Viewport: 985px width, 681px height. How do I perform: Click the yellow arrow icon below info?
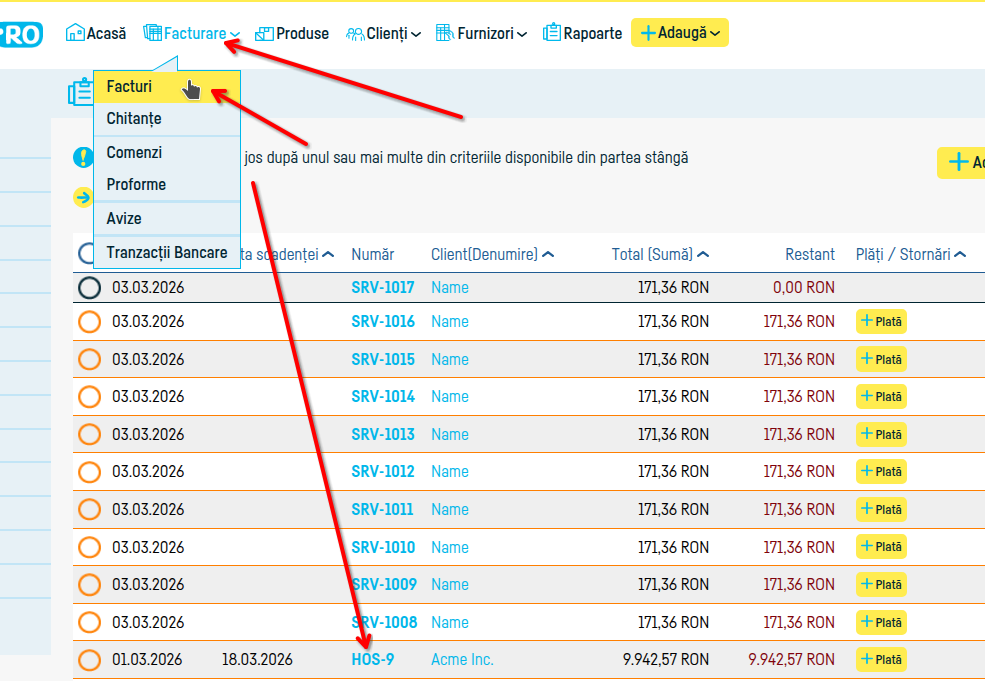click(83, 198)
